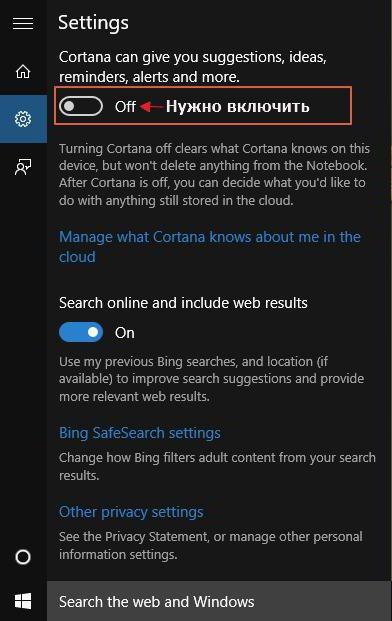Click the Search online and include web results label

tap(183, 303)
